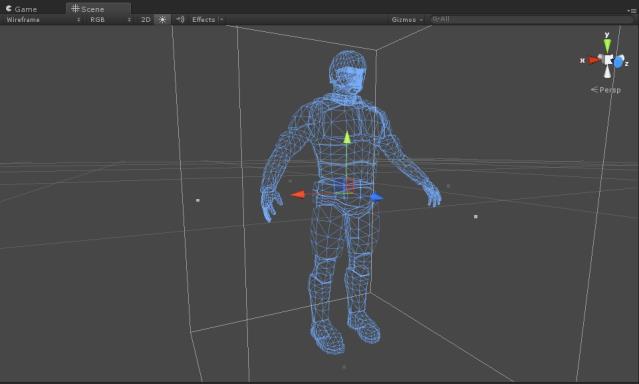Click the scene search field
639x384 pixels.
(x=531, y=19)
